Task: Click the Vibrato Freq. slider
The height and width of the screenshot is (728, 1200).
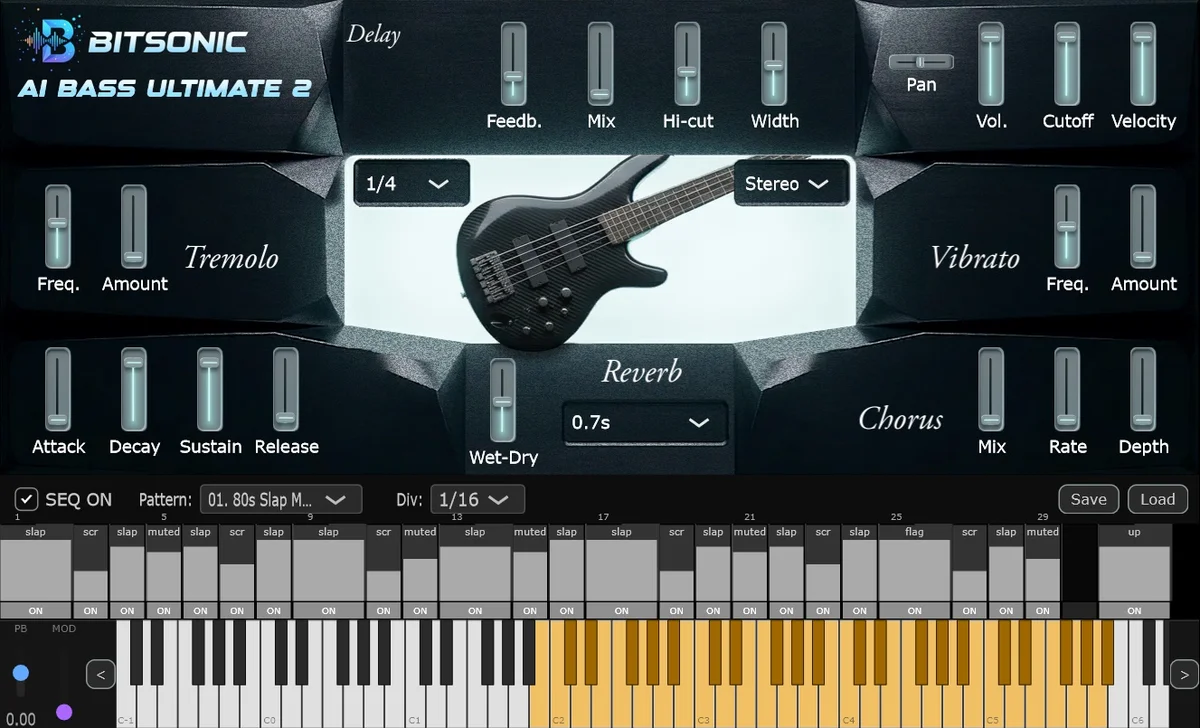Action: pyautogui.click(x=1067, y=227)
